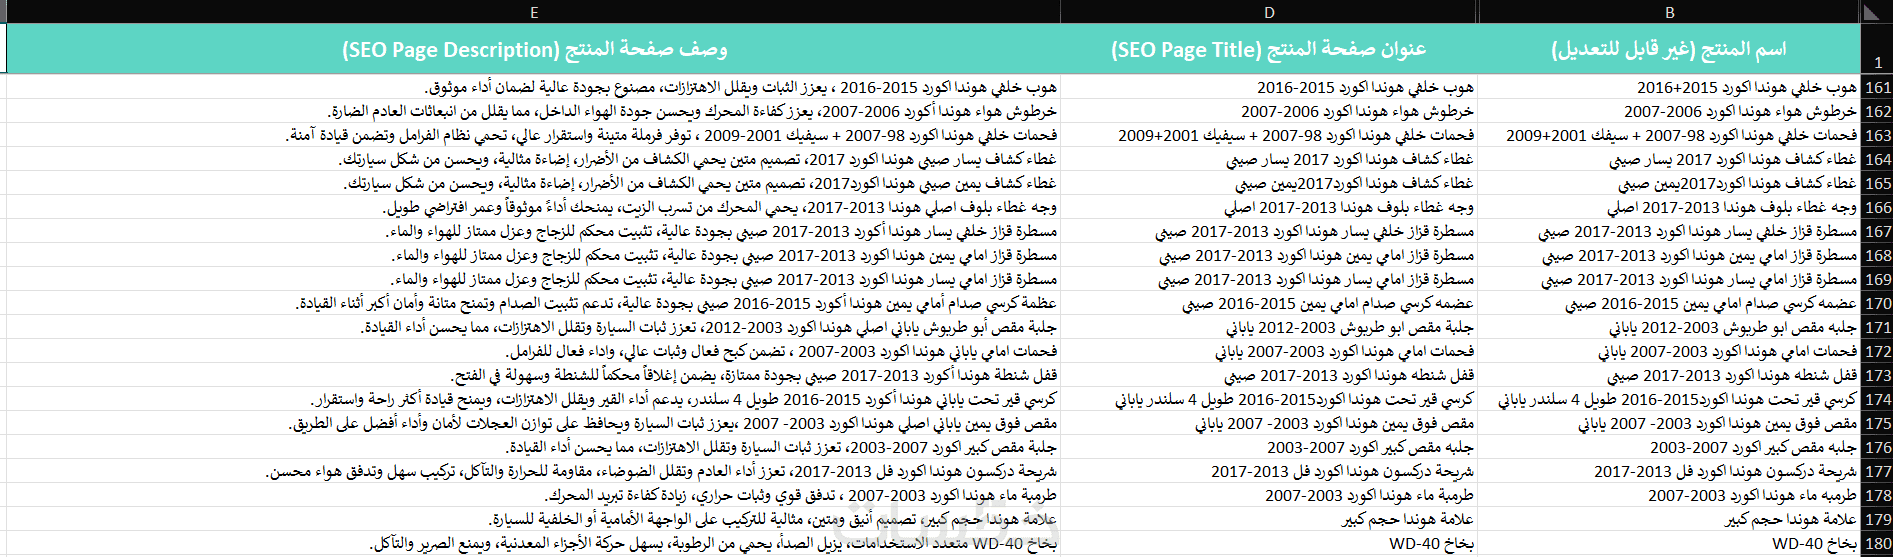Image resolution: width=1893 pixels, height=557 pixels.
Task: Select column D cell 'علامة هوندا حجم كبير'
Action: 1269,519
